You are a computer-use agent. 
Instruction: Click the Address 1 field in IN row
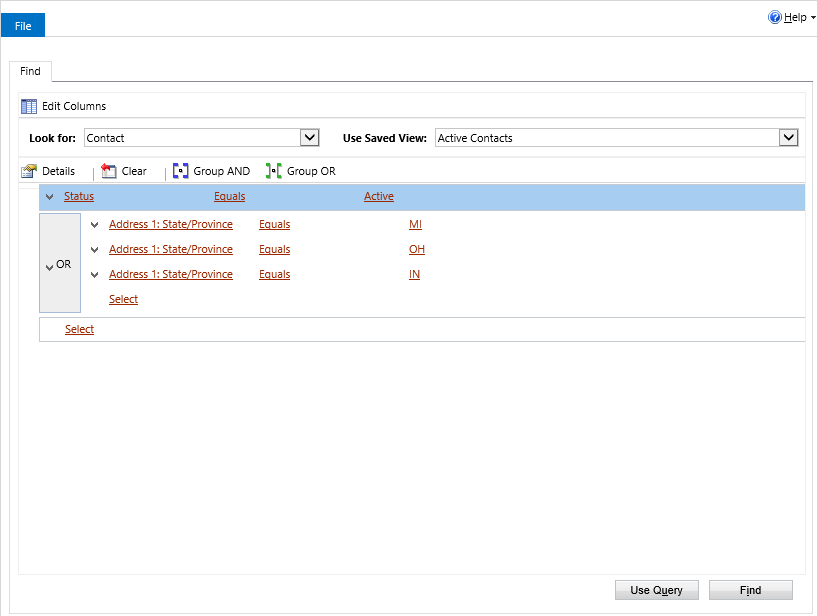pyautogui.click(x=171, y=275)
